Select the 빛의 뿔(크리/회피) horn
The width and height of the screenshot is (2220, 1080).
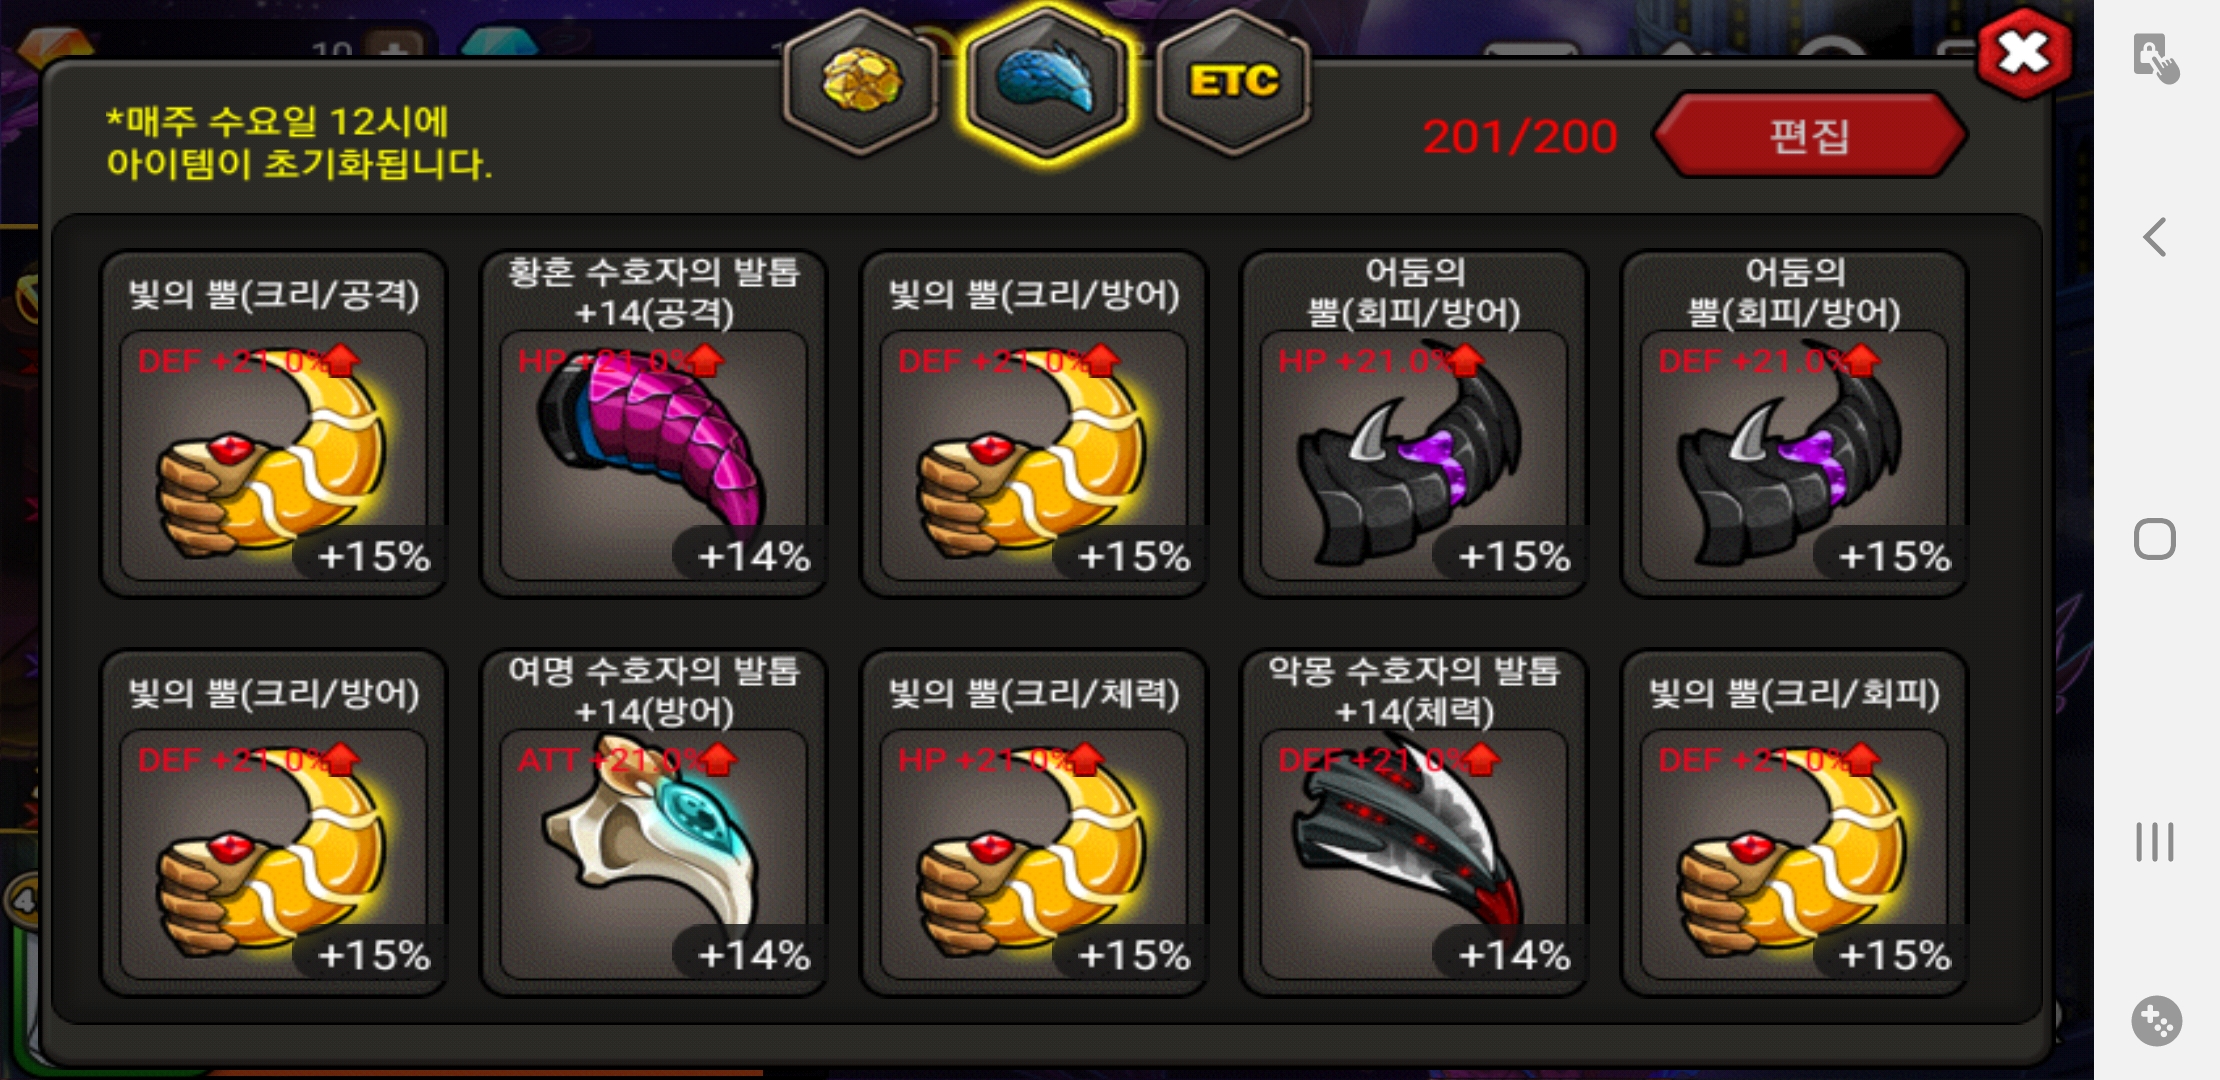[1793, 823]
